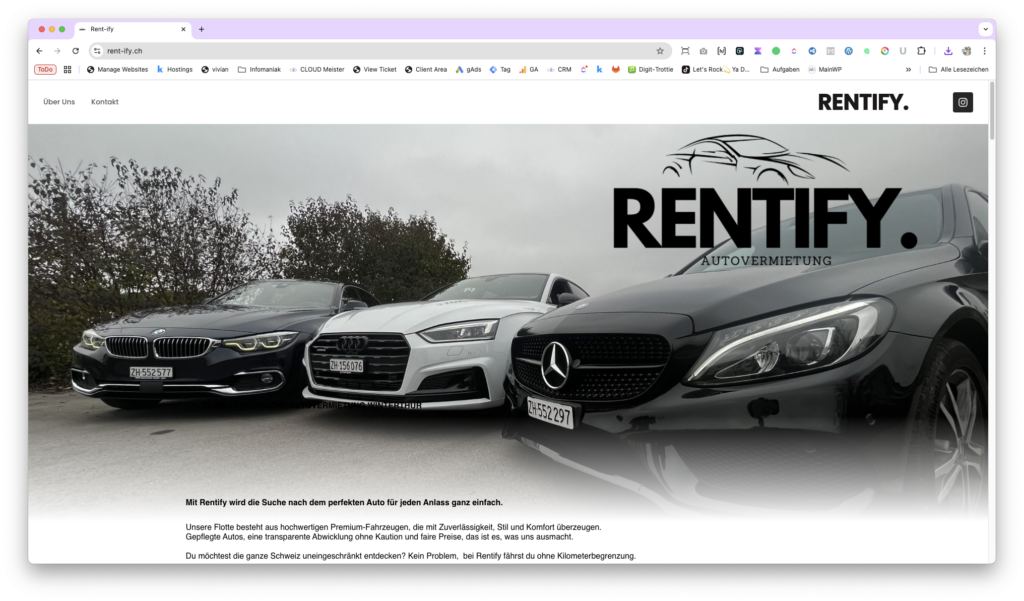Image resolution: width=1024 pixels, height=601 pixels.
Task: Open the Aufgaben bookmarks folder
Action: 780,69
